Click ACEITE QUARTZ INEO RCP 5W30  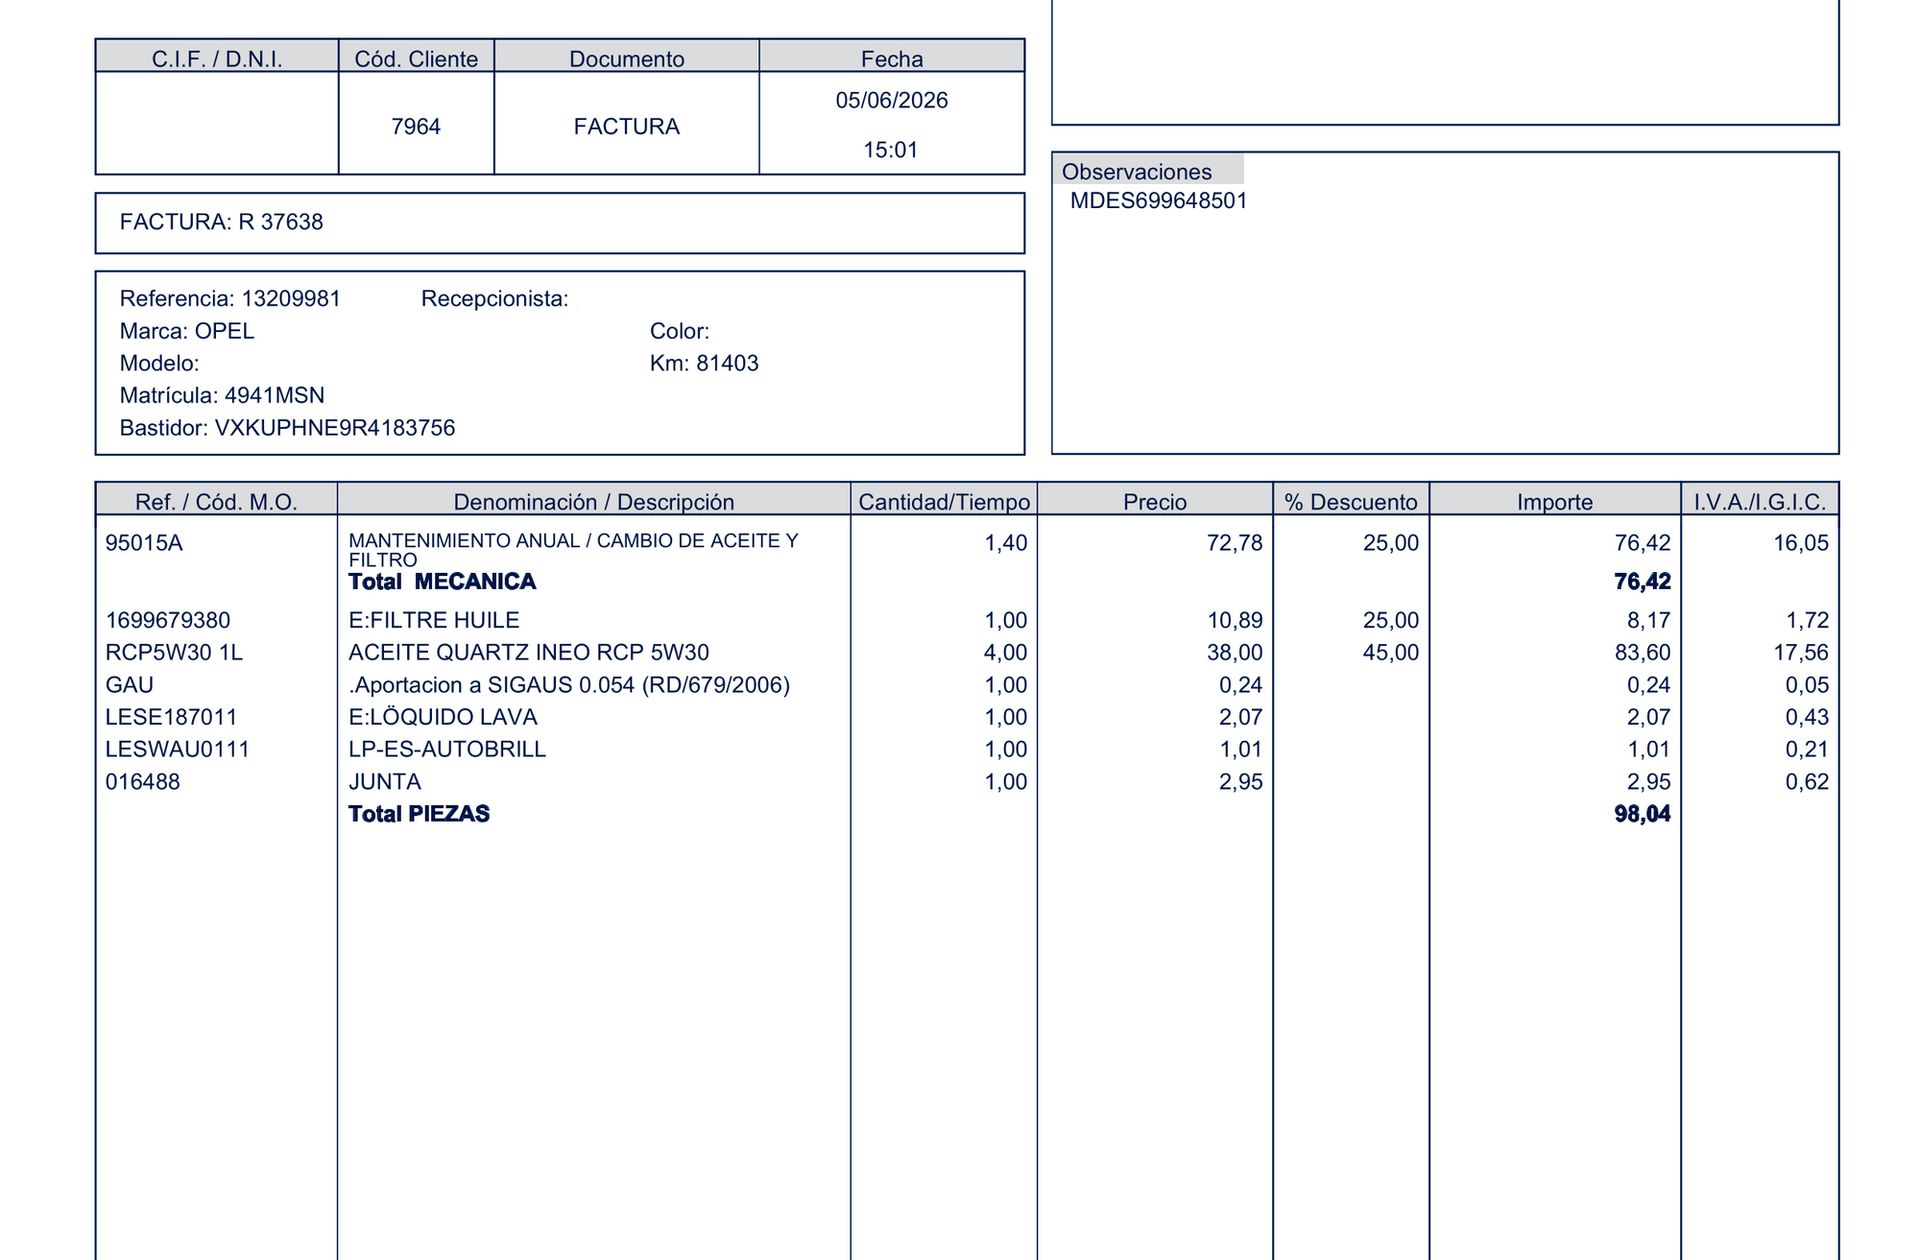pos(529,652)
